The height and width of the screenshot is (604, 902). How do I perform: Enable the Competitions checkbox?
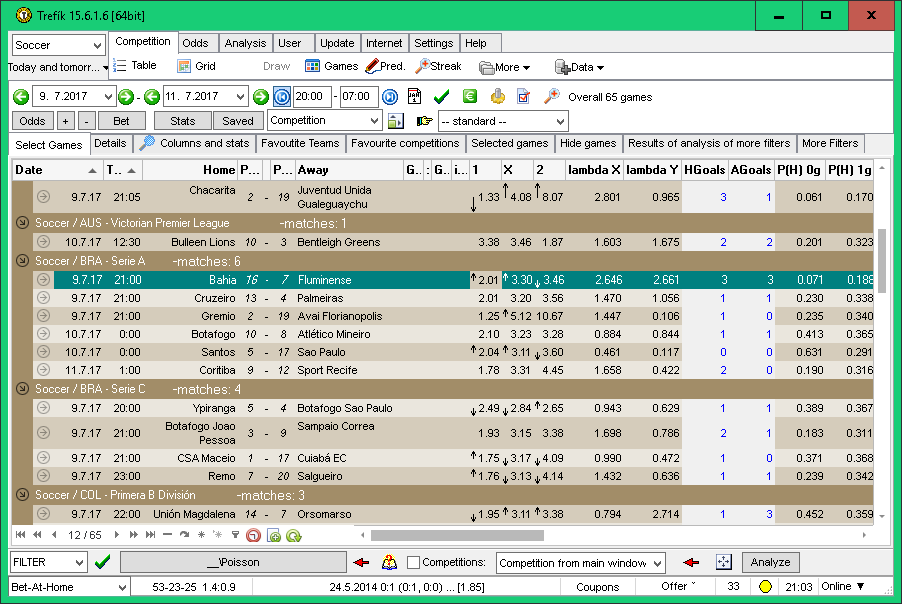pyautogui.click(x=414, y=563)
